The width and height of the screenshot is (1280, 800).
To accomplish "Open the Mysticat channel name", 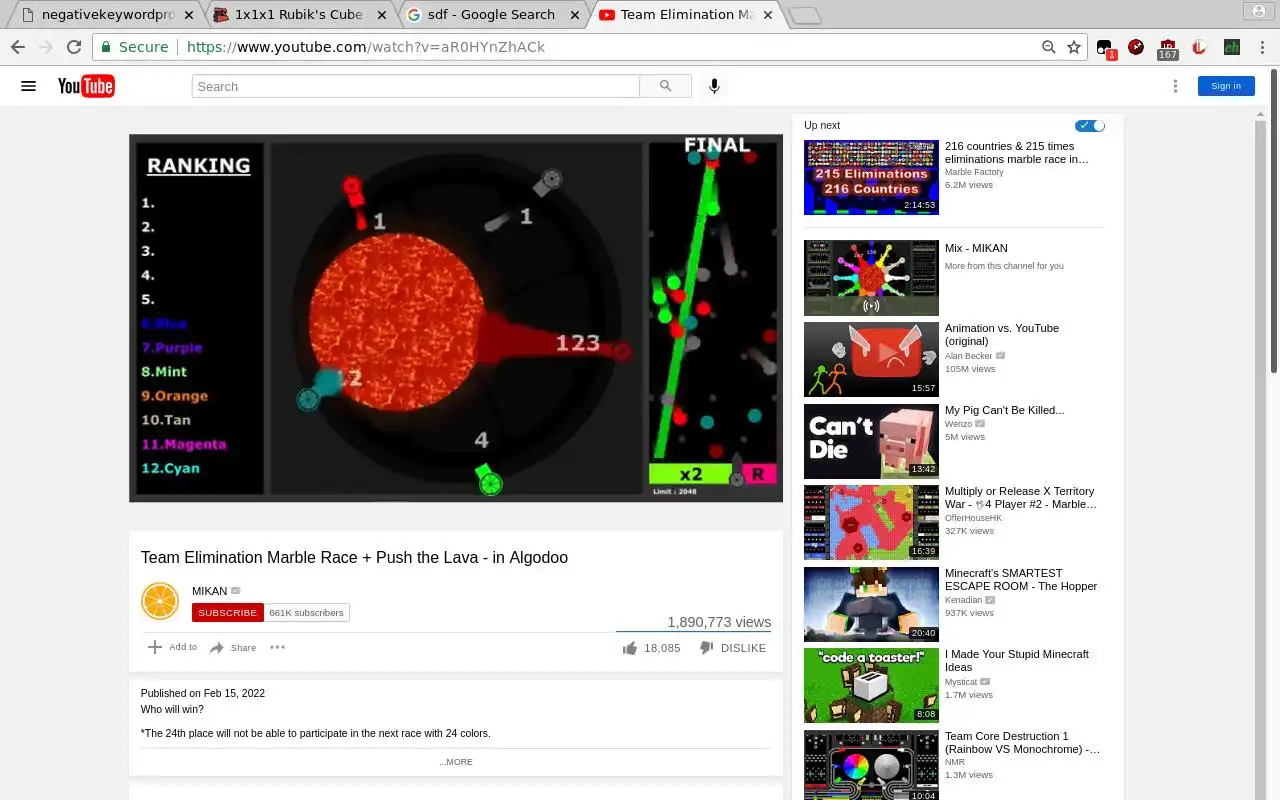I will pos(962,682).
